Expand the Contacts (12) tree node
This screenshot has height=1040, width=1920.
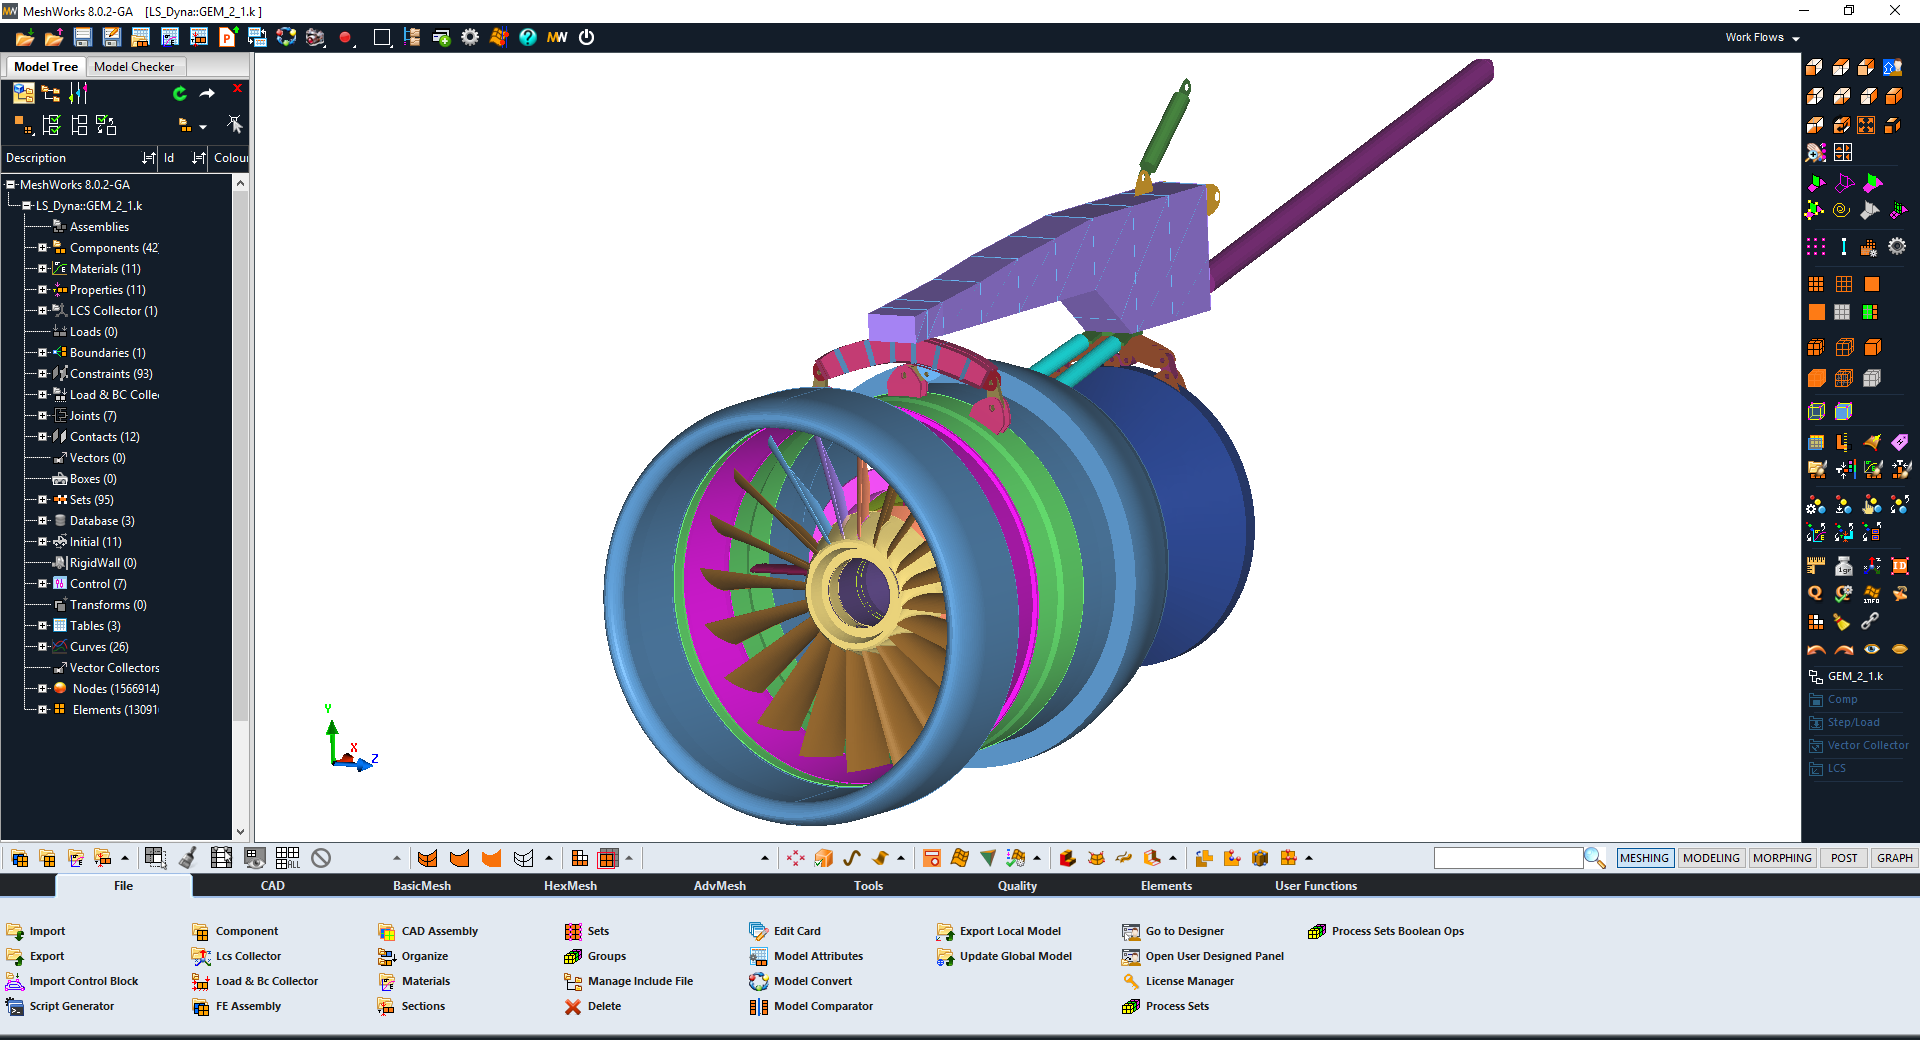point(43,436)
